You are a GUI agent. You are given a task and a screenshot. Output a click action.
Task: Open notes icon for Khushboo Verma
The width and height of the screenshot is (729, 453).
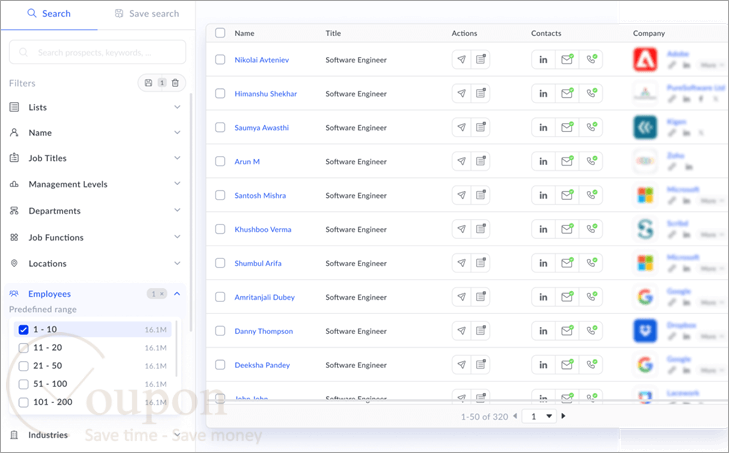pyautogui.click(x=481, y=229)
